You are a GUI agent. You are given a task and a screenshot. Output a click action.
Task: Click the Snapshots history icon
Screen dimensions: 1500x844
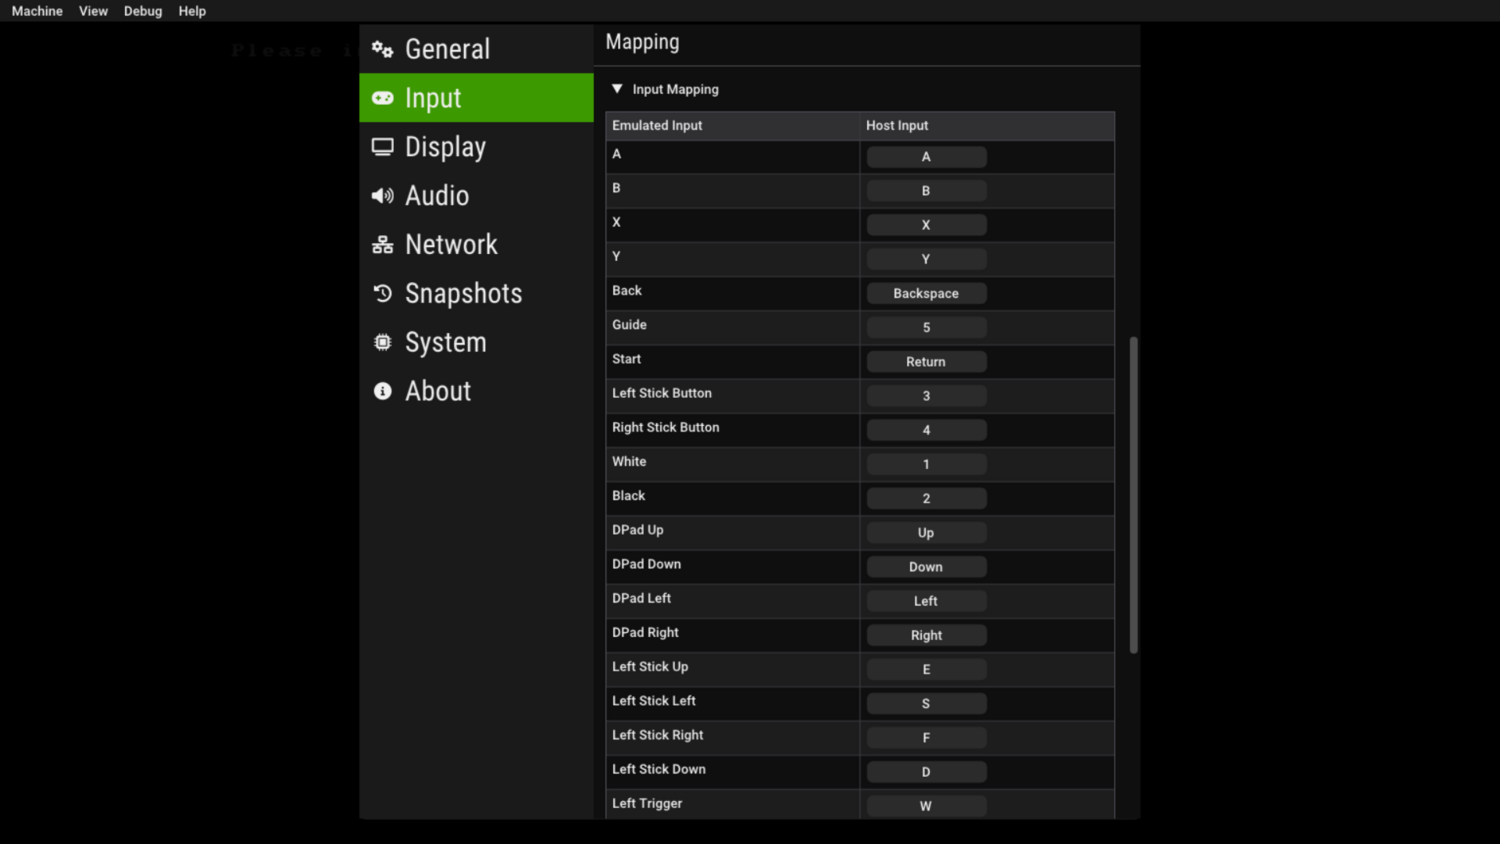click(x=382, y=293)
